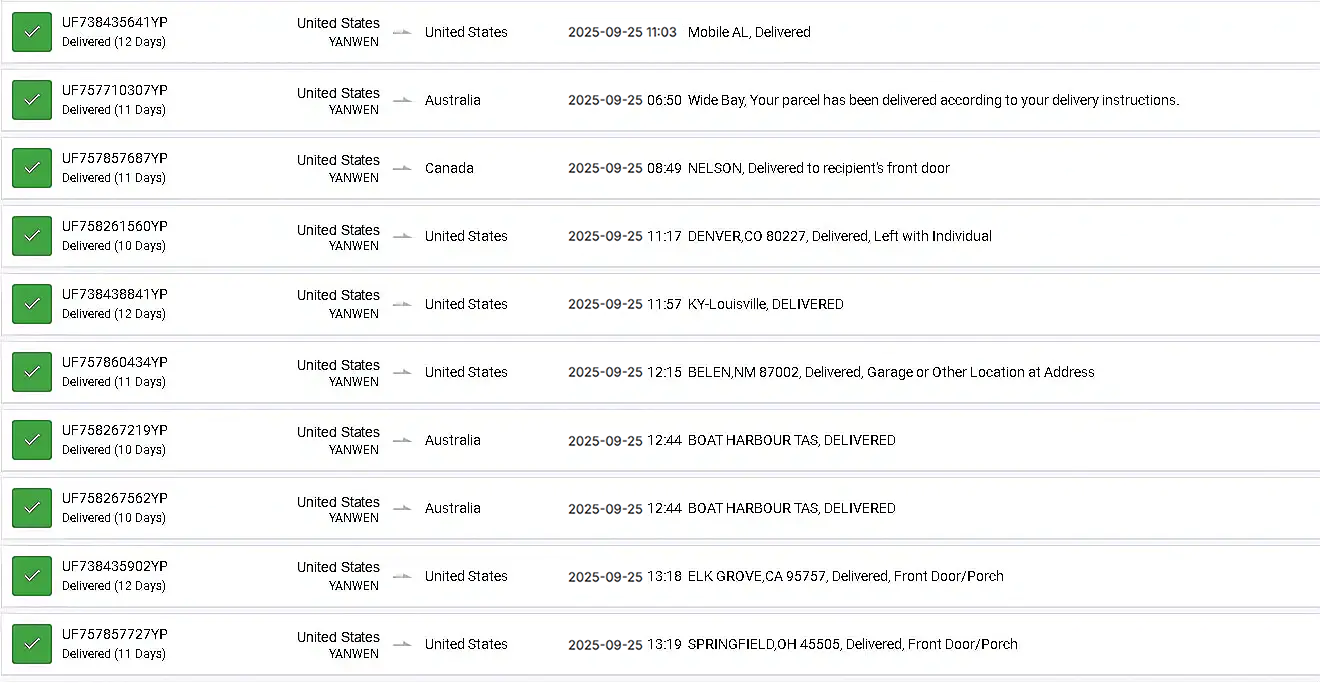Click the "Delivered (11 Days)" label under UF757857687YP
Image resolution: width=1320 pixels, height=683 pixels.
click(x=113, y=178)
